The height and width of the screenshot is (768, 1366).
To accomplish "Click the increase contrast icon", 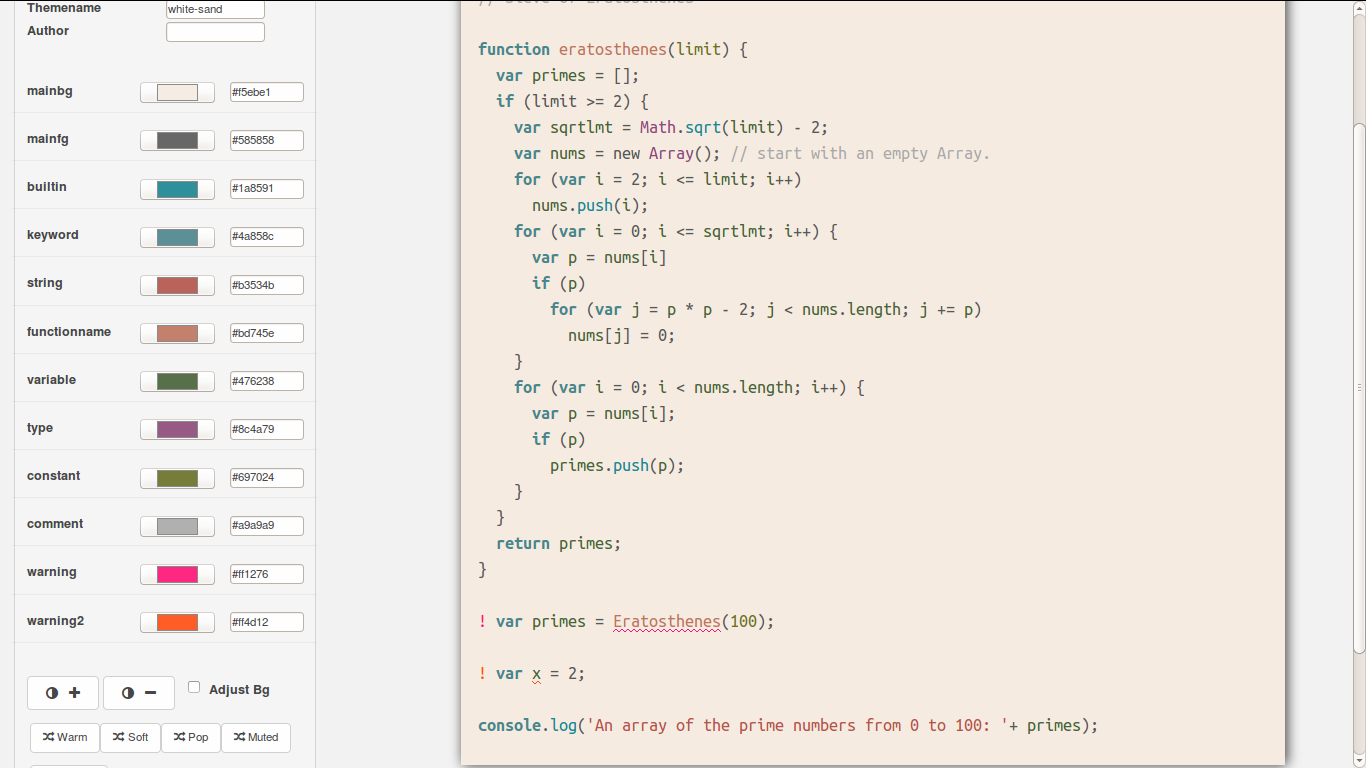I will 62,692.
